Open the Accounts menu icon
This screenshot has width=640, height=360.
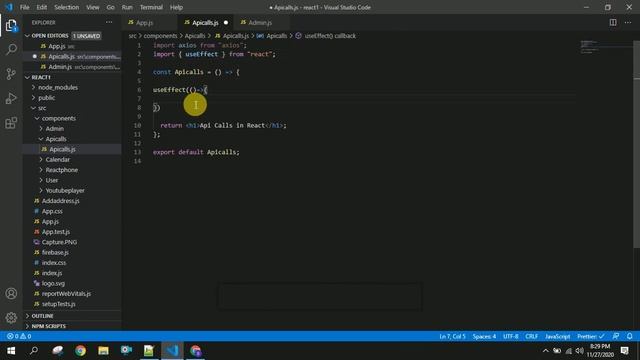point(11,293)
